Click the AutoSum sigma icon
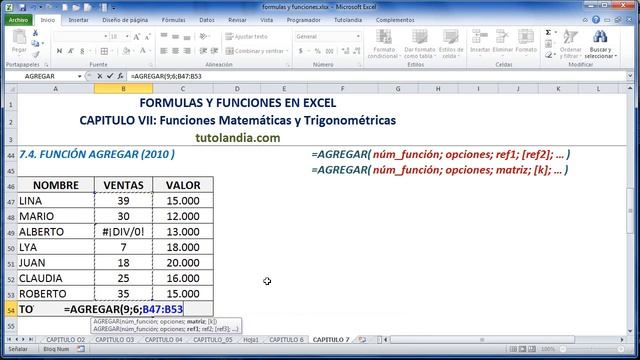Image resolution: width=640 pixels, height=360 pixels. [548, 33]
